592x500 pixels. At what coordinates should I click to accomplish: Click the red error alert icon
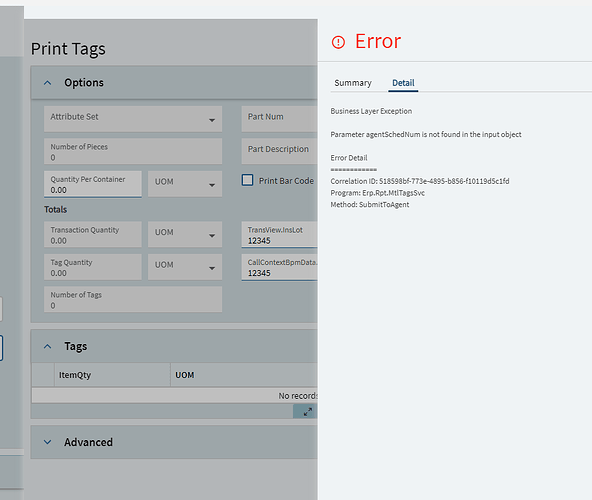click(x=338, y=42)
